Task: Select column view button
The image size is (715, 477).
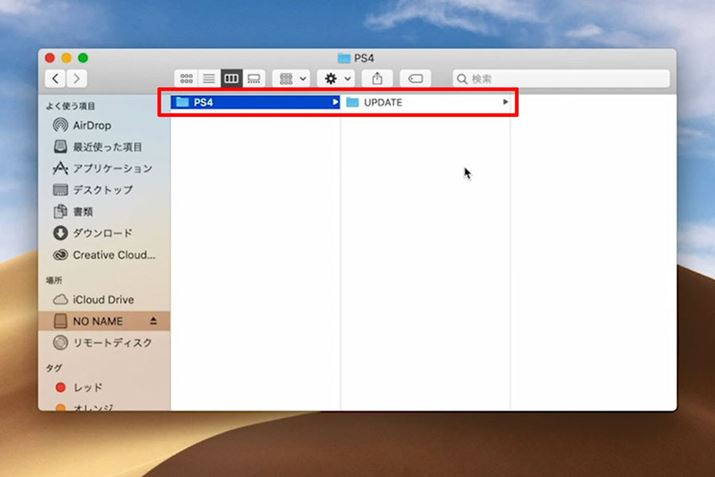Action: [x=231, y=79]
